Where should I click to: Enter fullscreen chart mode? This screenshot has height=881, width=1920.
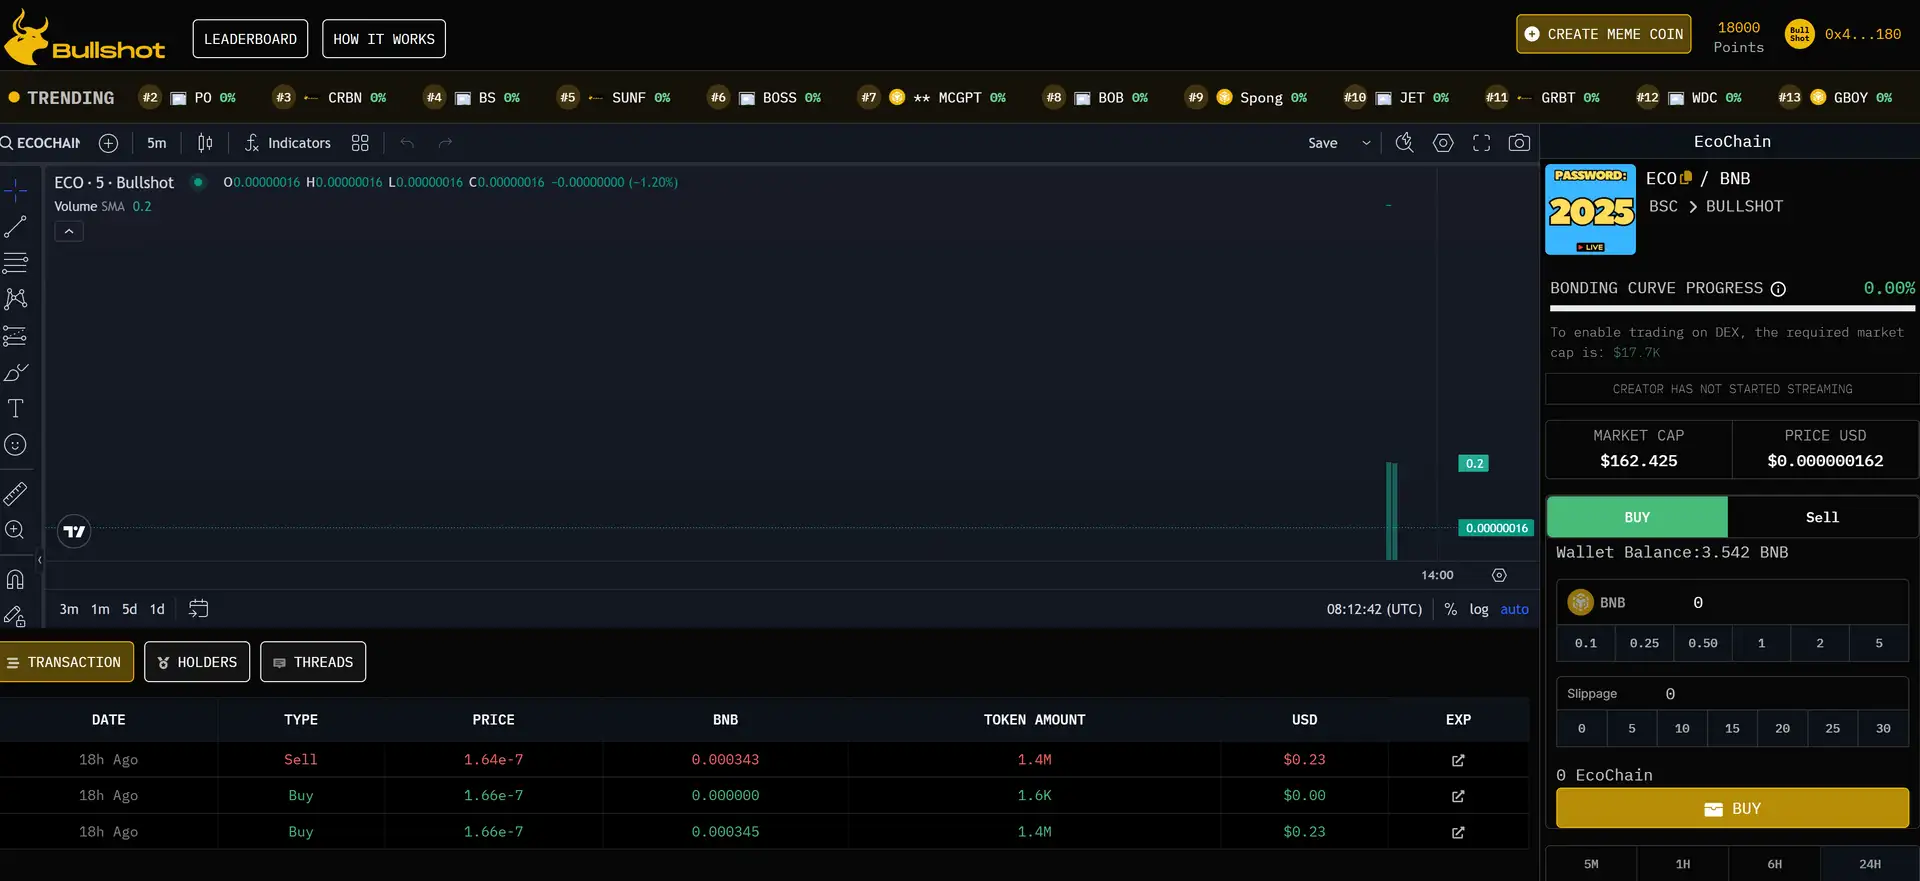1481,143
